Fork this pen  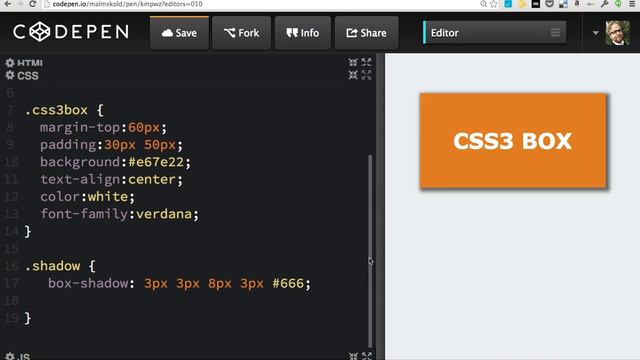[x=242, y=33]
